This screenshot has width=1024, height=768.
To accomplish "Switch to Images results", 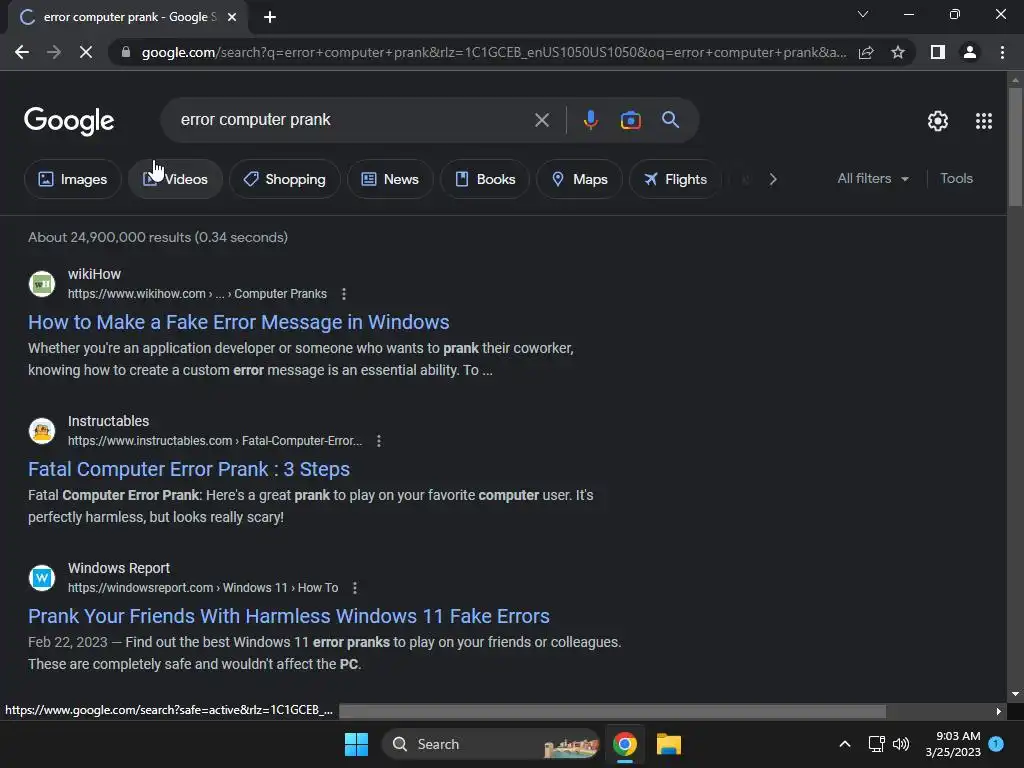I will coord(72,179).
